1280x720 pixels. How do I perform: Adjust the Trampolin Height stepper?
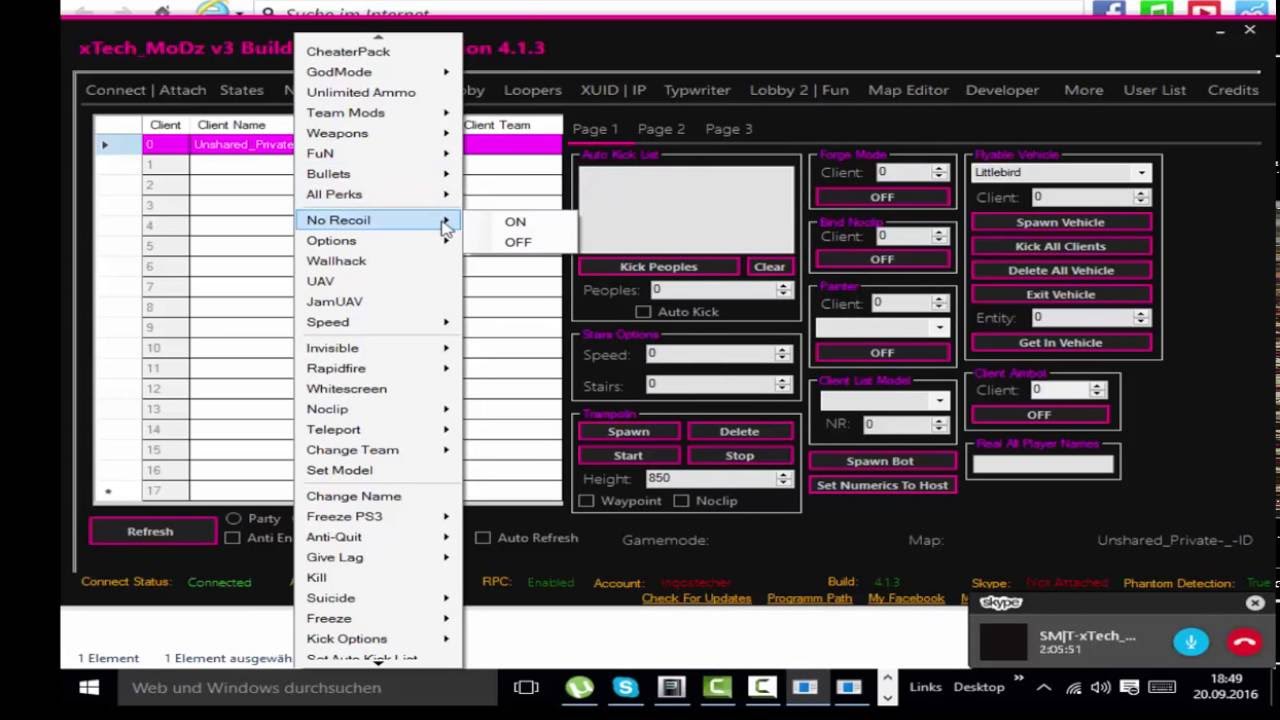[783, 479]
